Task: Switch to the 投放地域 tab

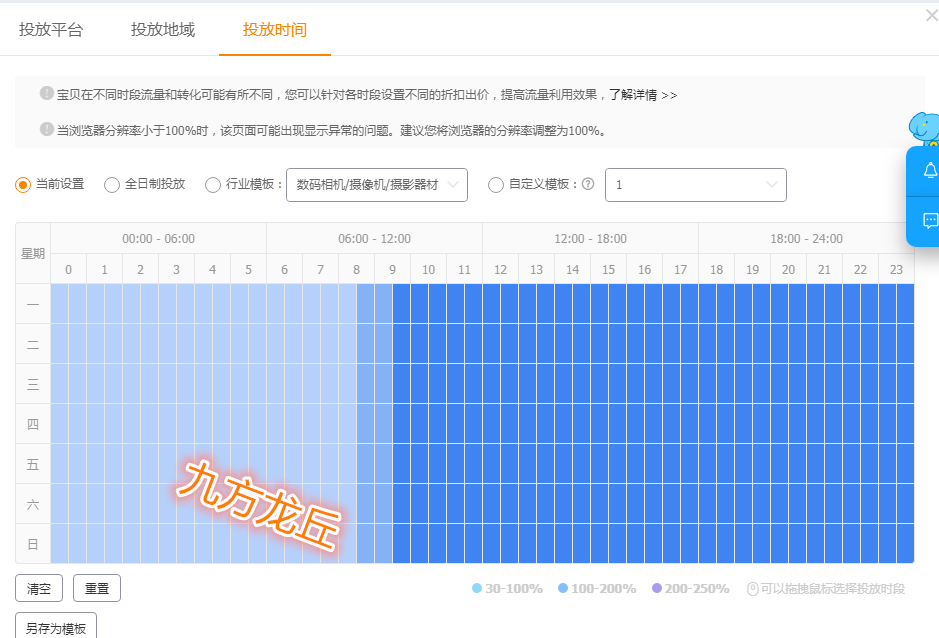Action: pos(163,29)
